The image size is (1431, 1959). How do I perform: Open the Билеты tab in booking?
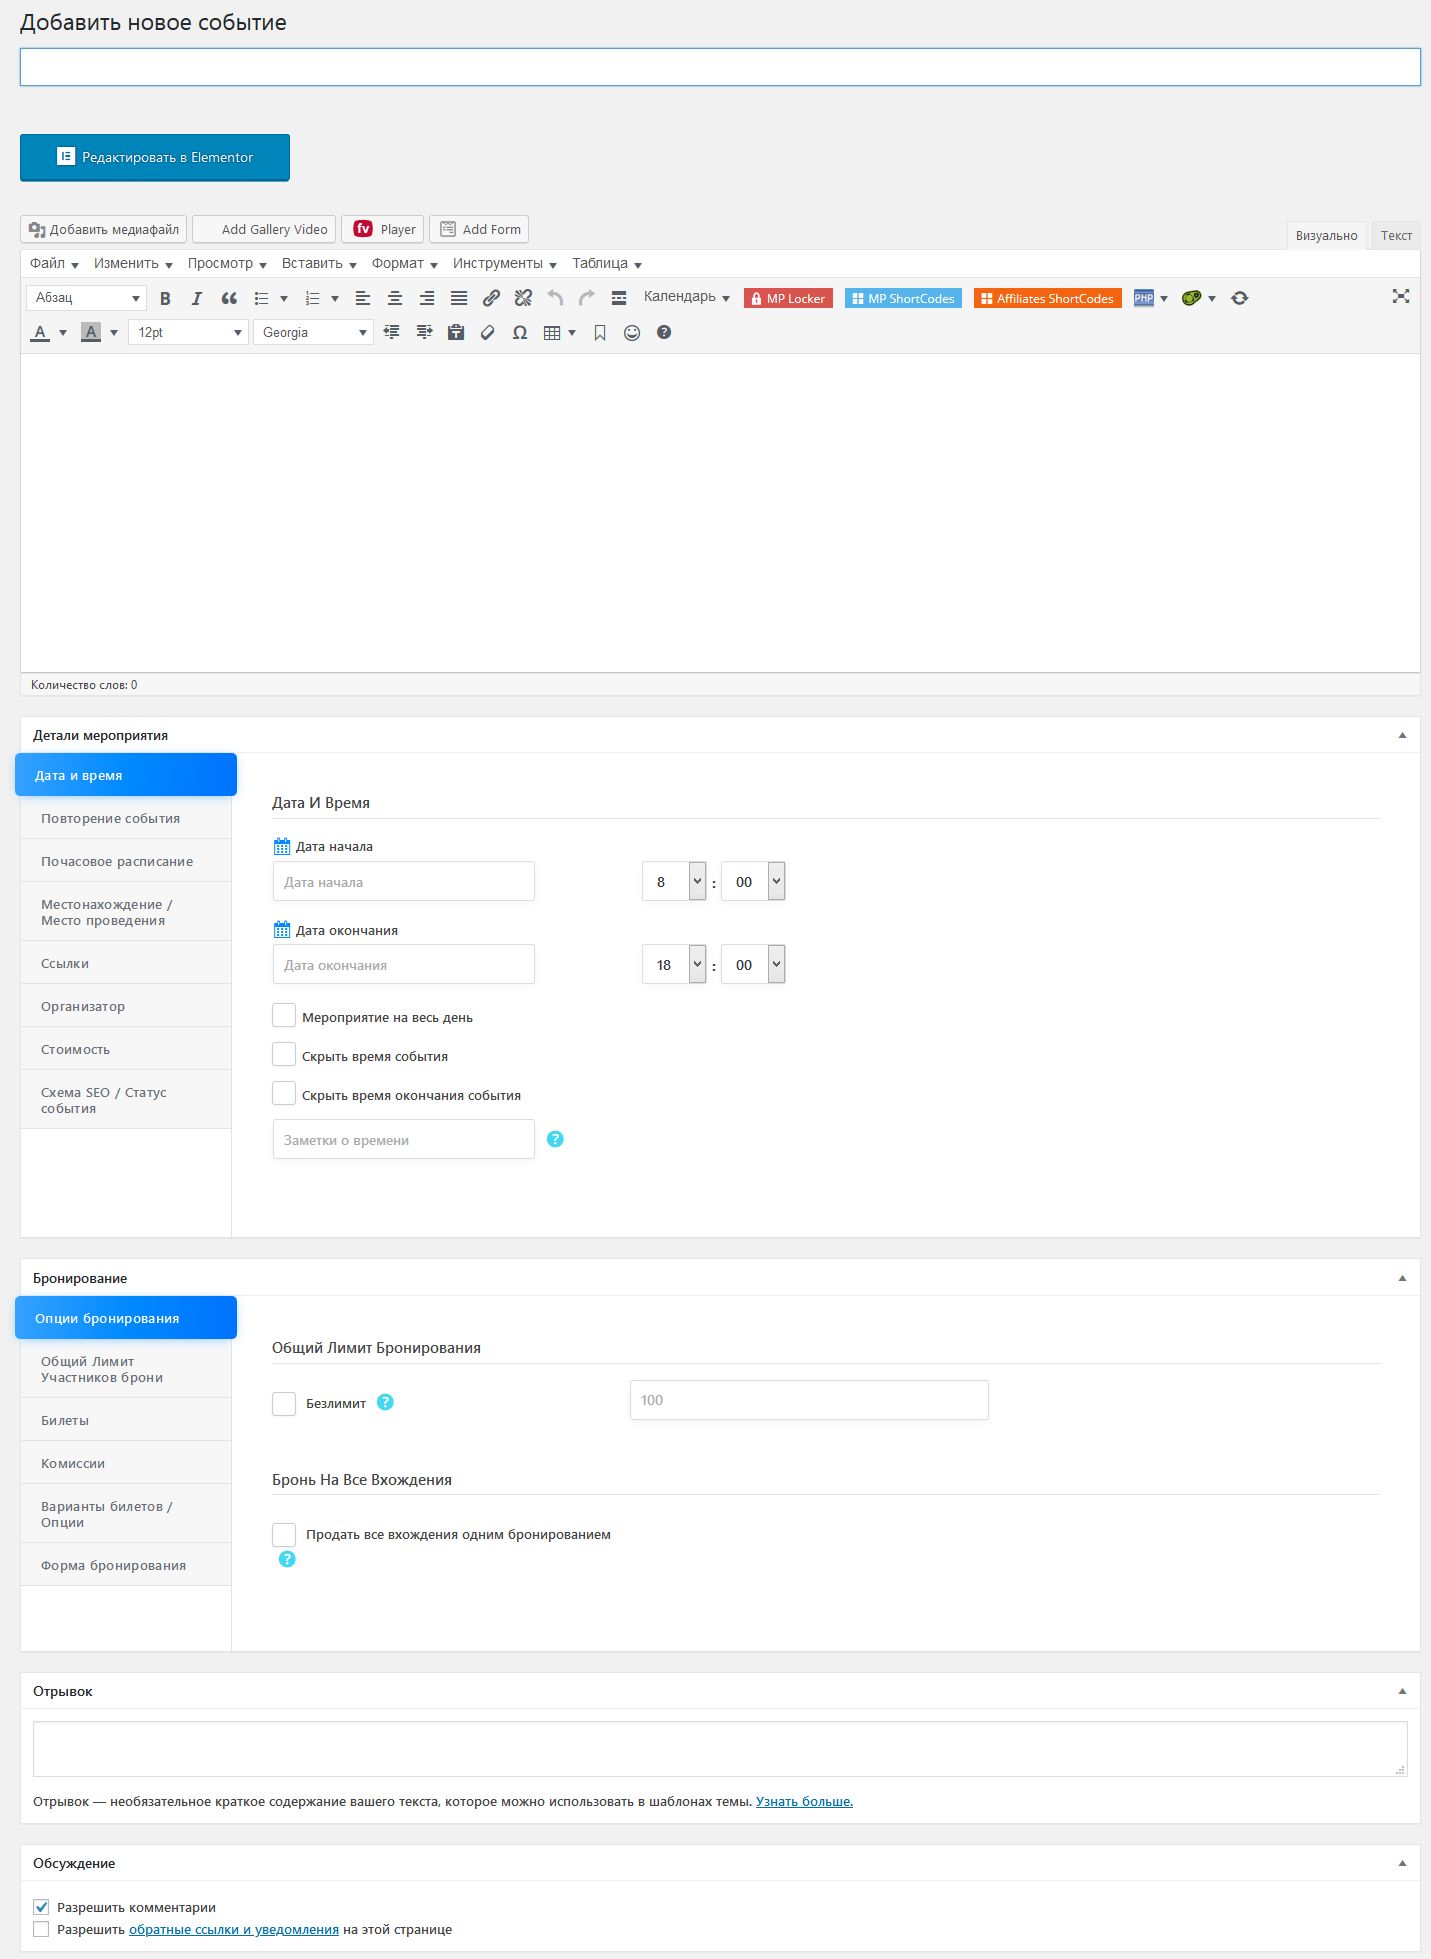[x=65, y=1420]
